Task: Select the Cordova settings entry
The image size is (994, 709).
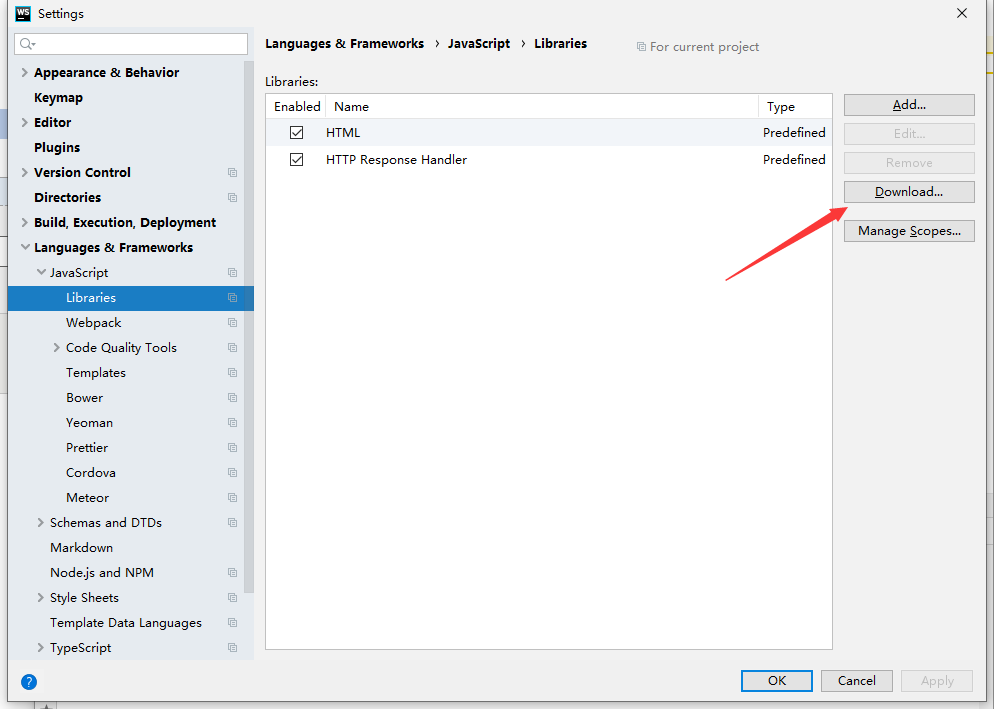Action: click(x=91, y=473)
